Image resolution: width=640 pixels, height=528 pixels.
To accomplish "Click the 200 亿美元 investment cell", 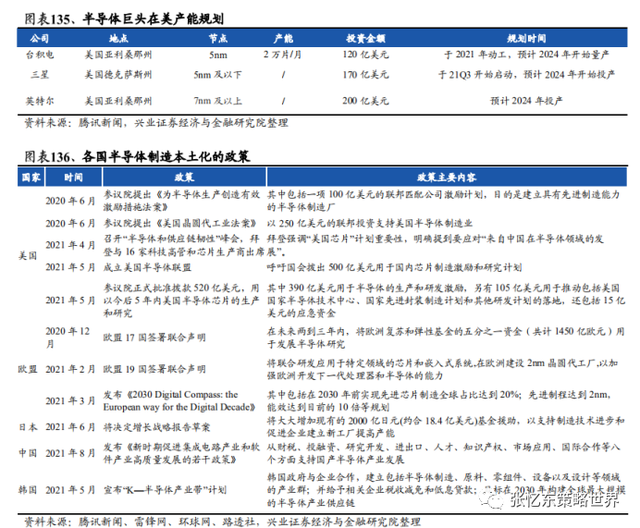I will [x=365, y=101].
